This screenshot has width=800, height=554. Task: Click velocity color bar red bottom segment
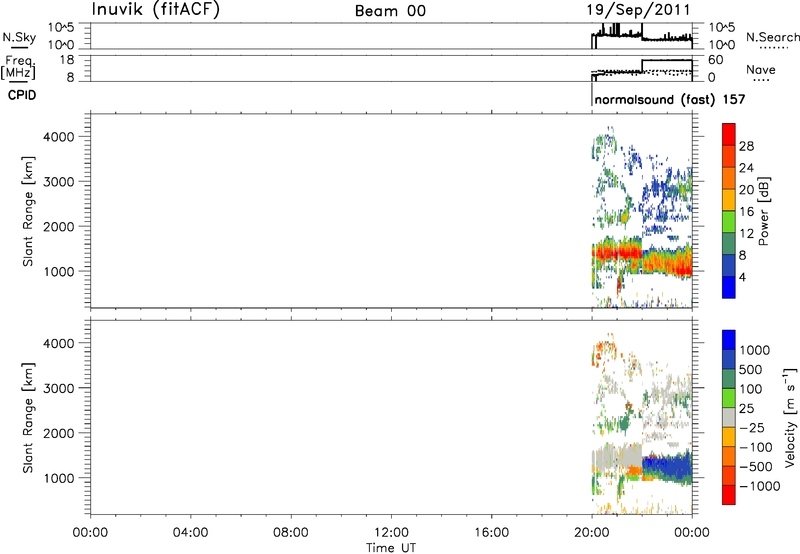click(x=729, y=495)
